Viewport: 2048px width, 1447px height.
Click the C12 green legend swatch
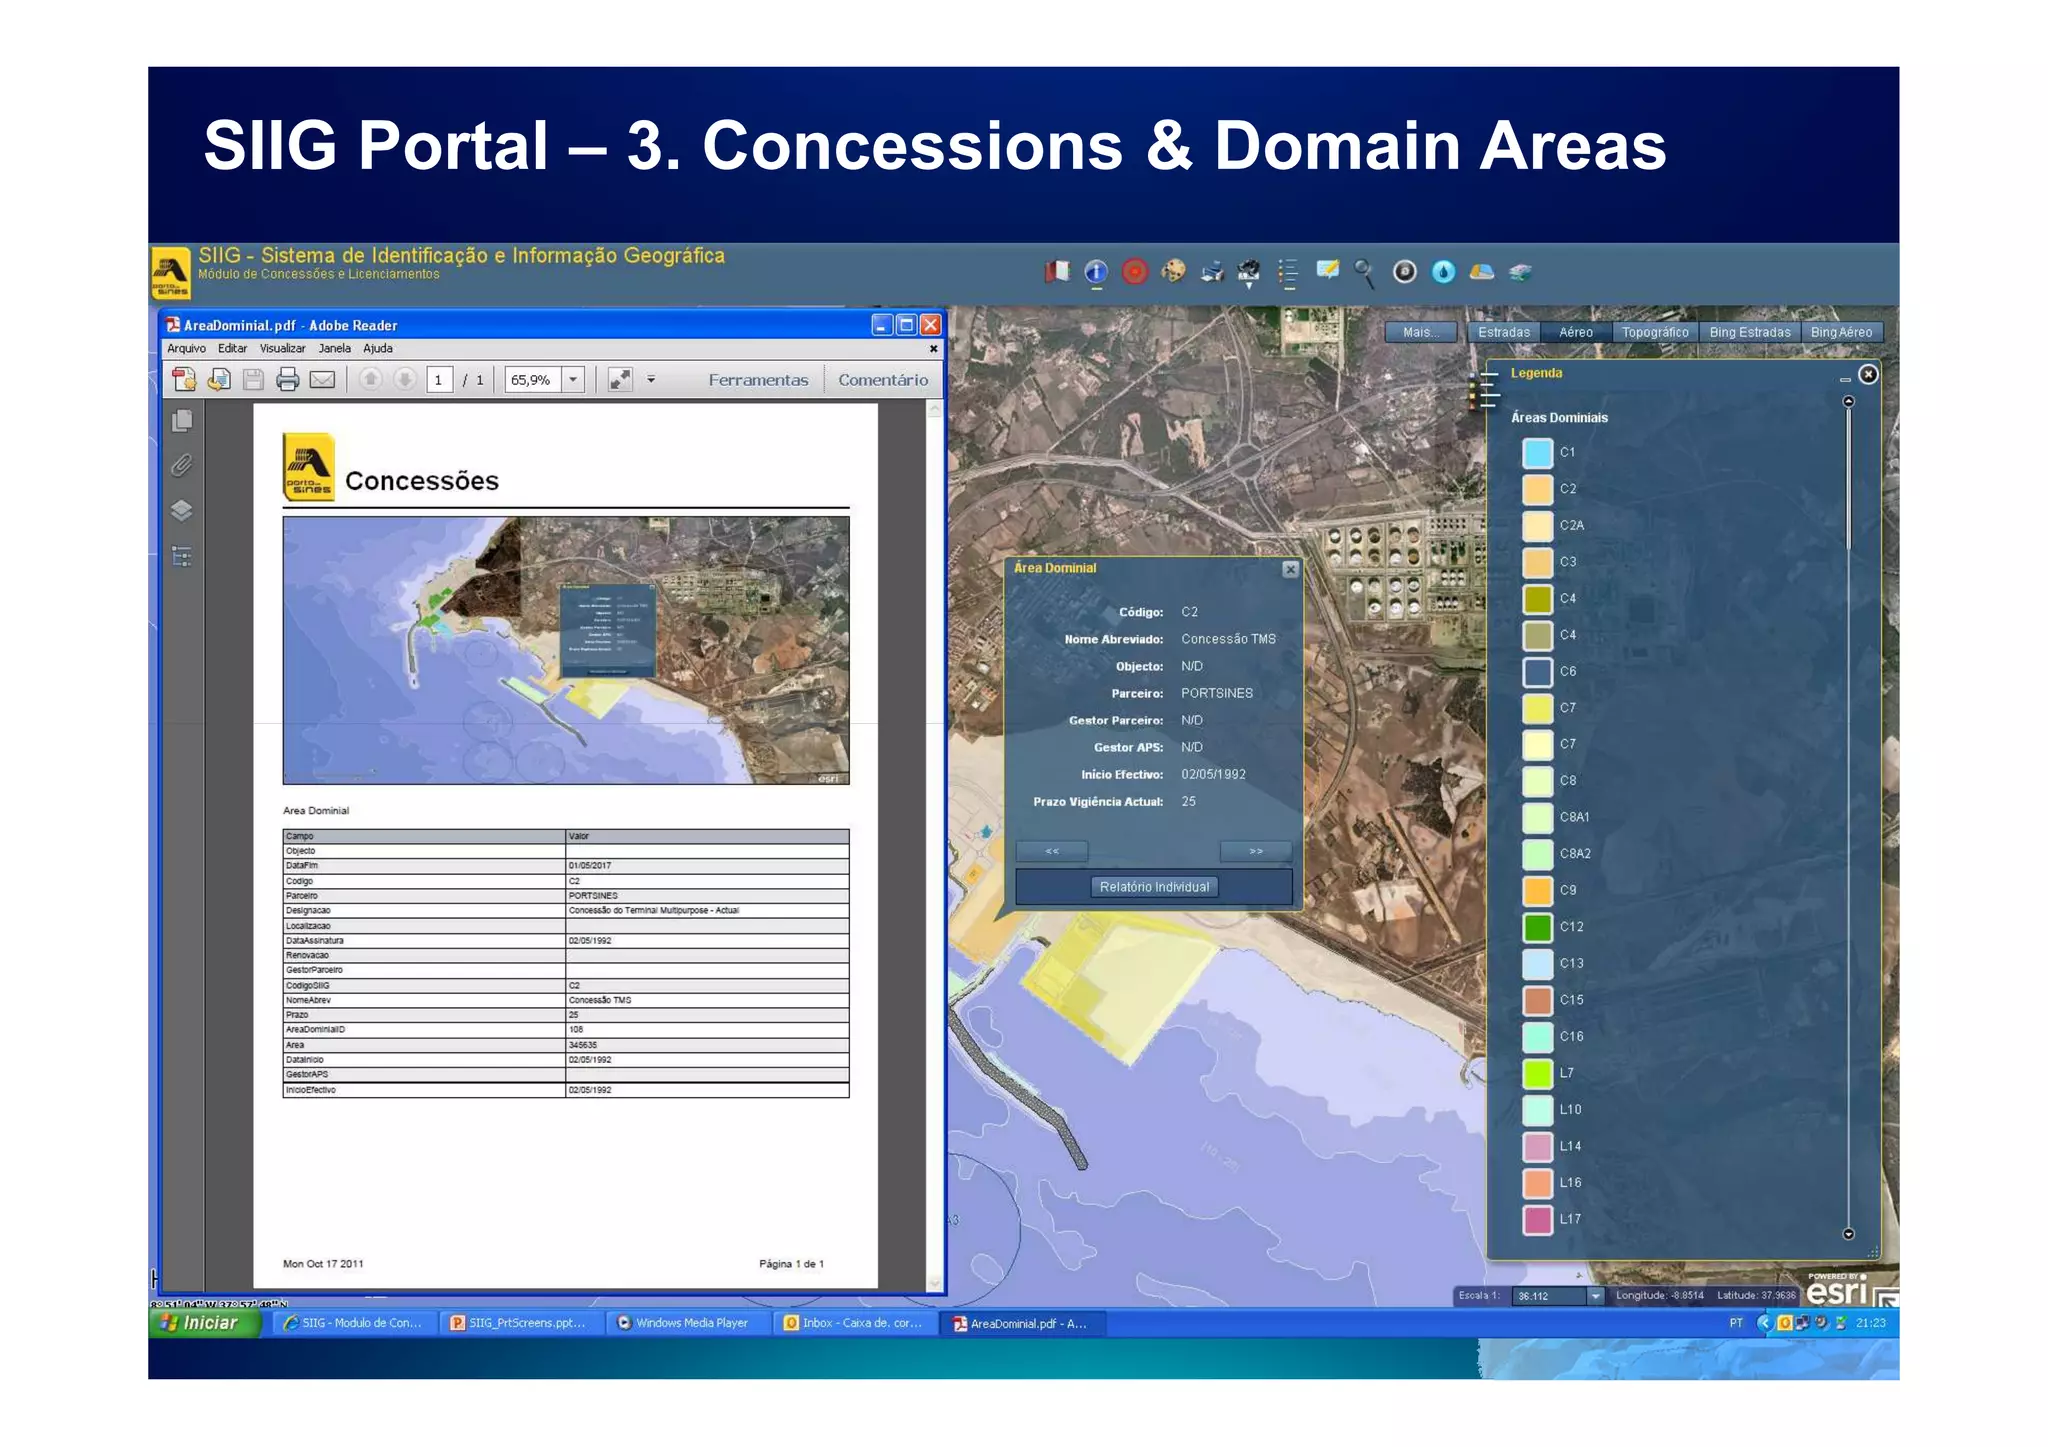point(1537,927)
